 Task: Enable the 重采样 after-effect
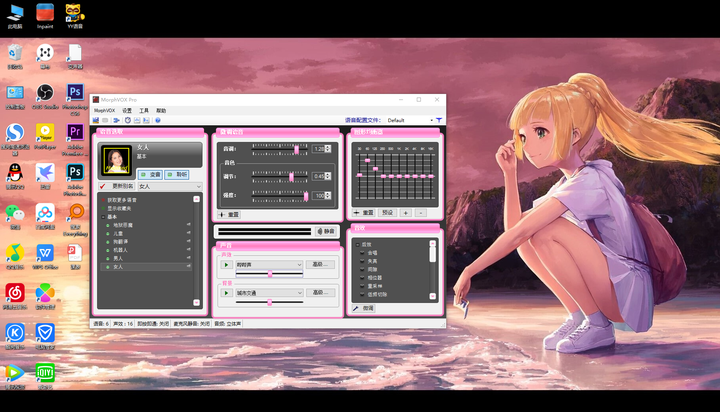tap(362, 286)
